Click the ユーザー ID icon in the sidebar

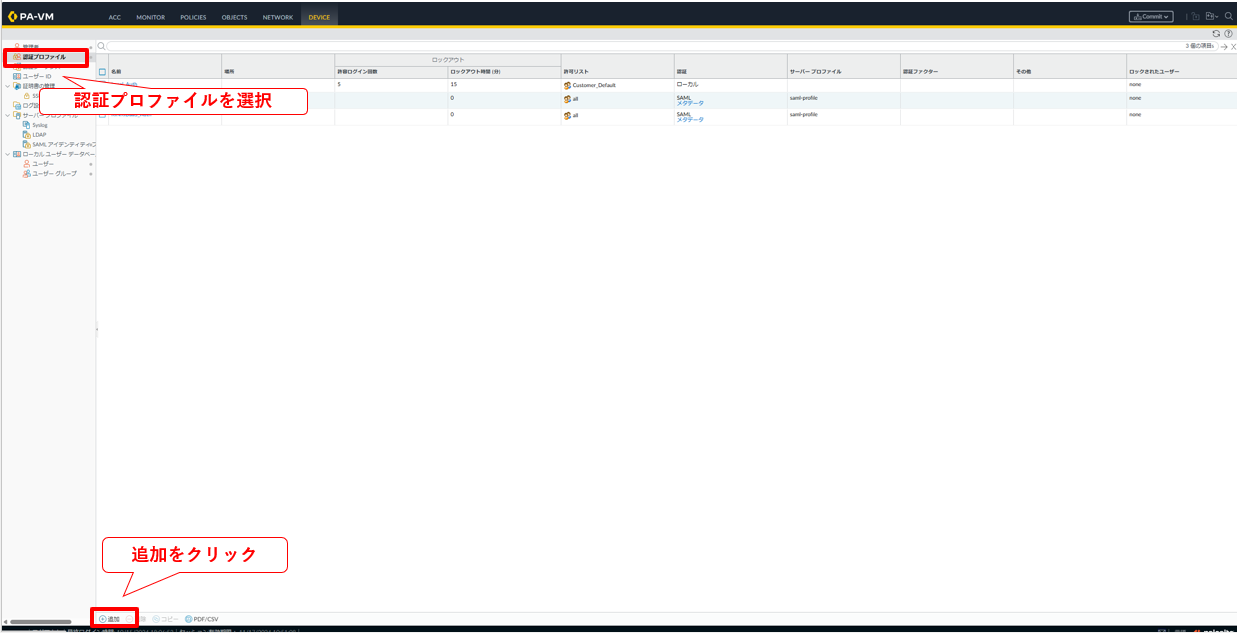pos(17,76)
